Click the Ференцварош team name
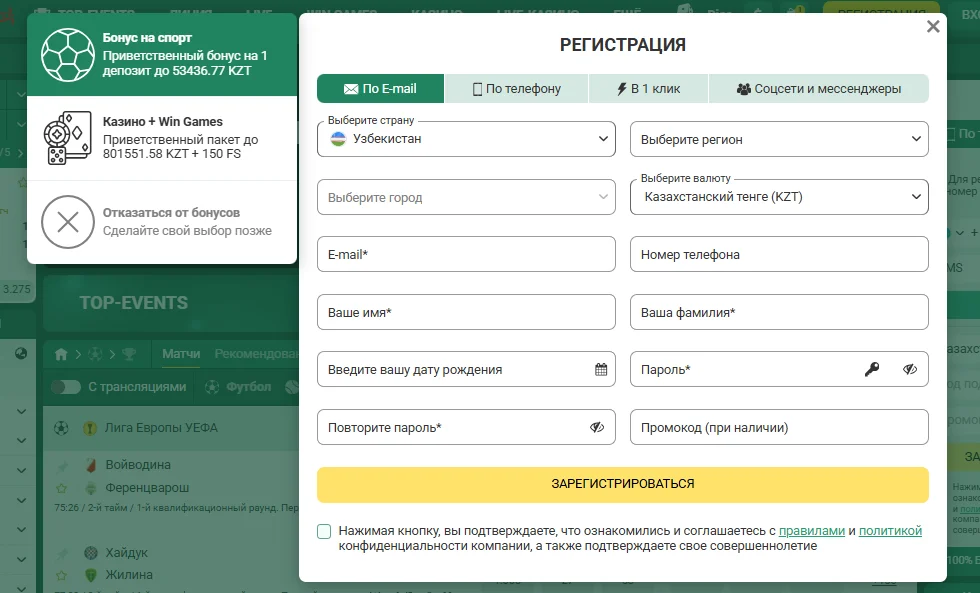 (148, 488)
